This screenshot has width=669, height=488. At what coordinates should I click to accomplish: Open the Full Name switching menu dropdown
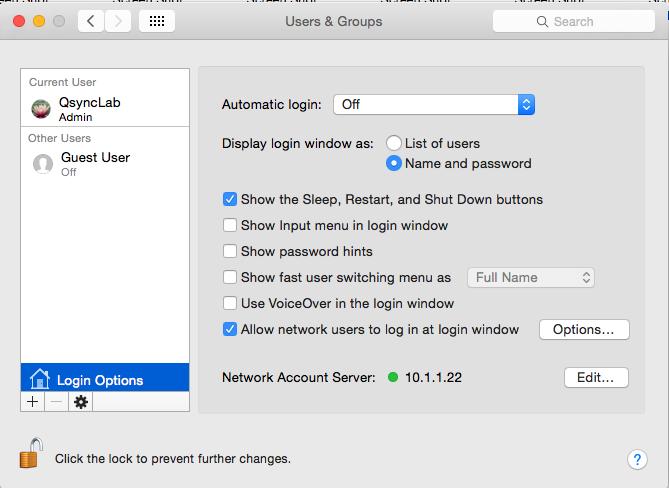(x=531, y=278)
